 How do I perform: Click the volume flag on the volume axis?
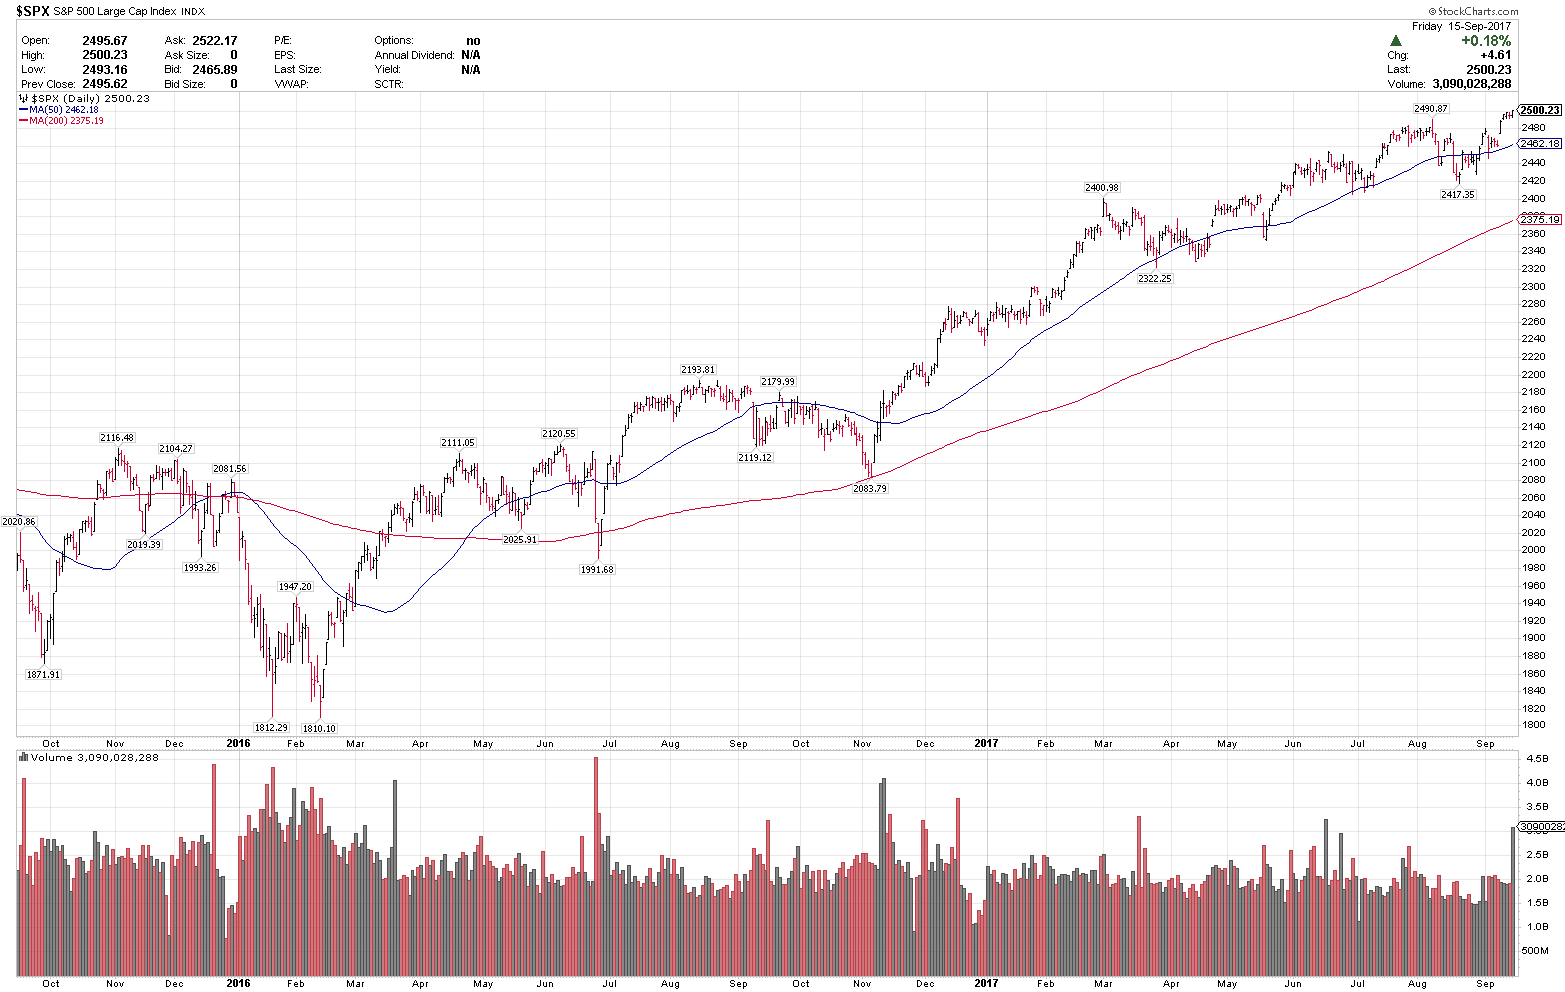pyautogui.click(x=1539, y=827)
